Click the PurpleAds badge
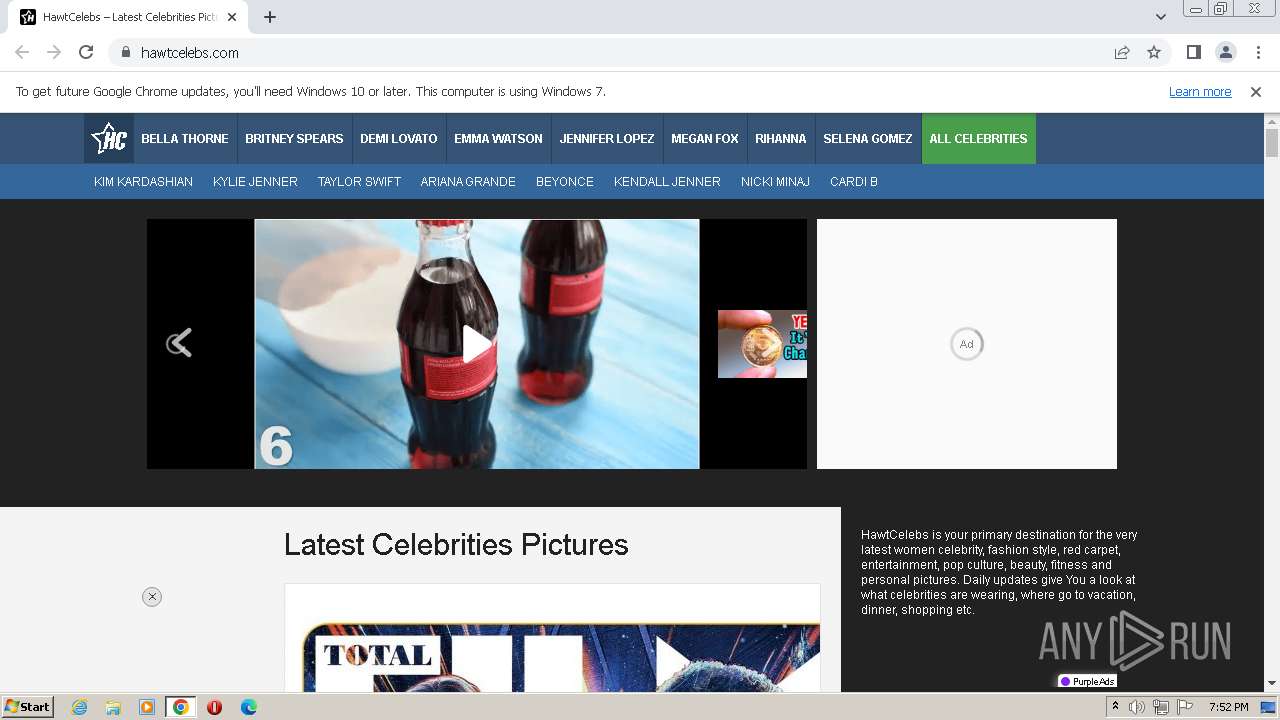This screenshot has height=720, width=1280. 1087,681
